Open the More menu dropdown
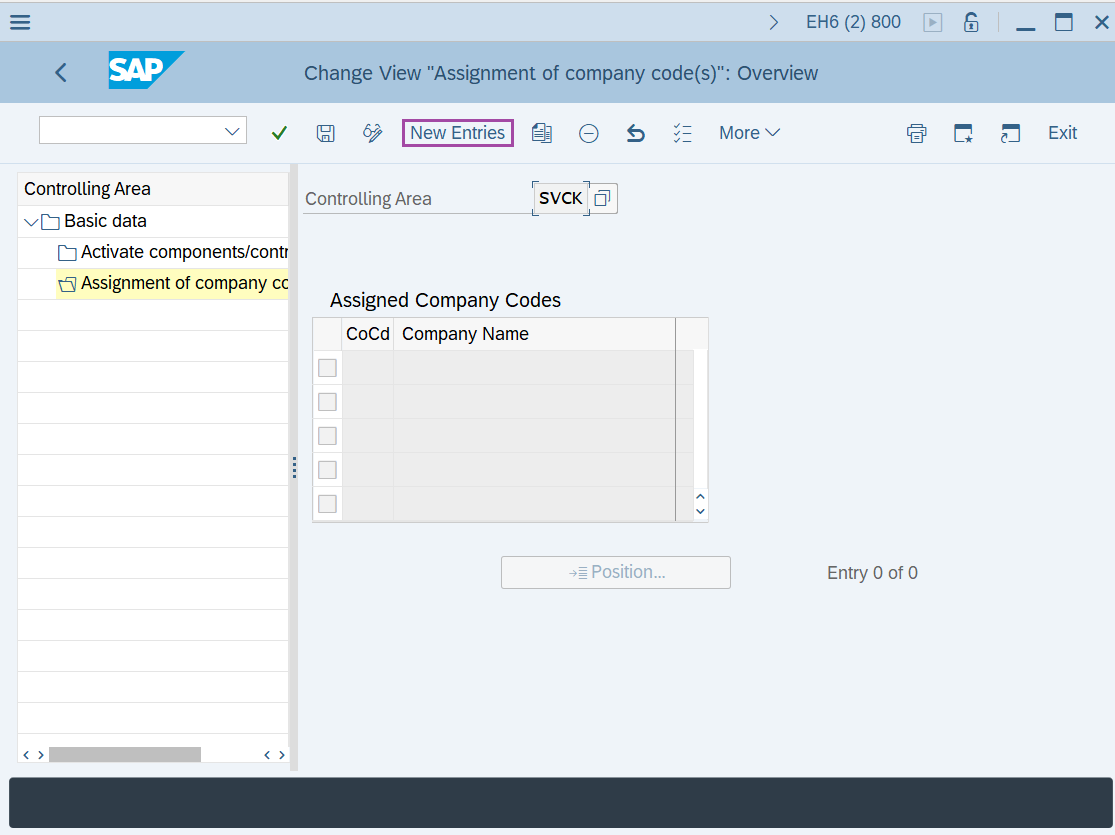The height and width of the screenshot is (835, 1115). coord(749,133)
